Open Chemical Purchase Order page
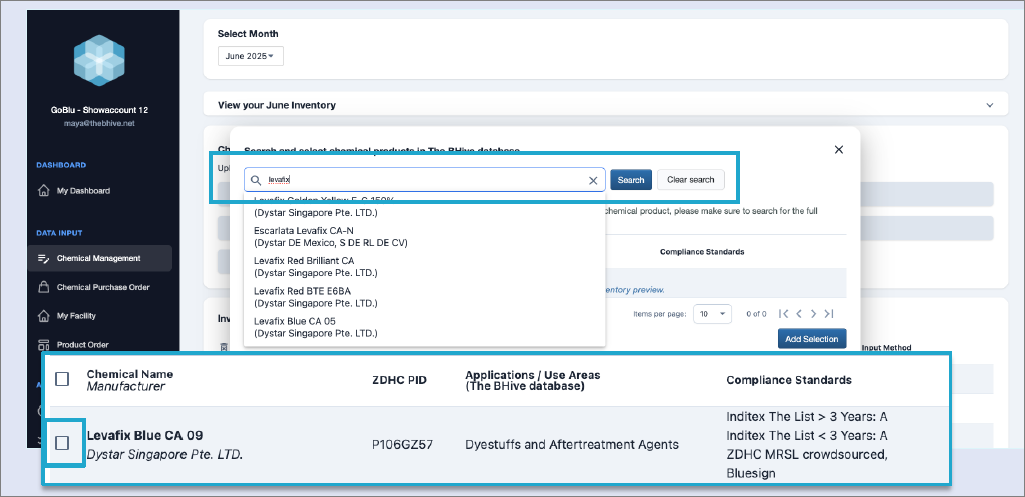 click(103, 287)
